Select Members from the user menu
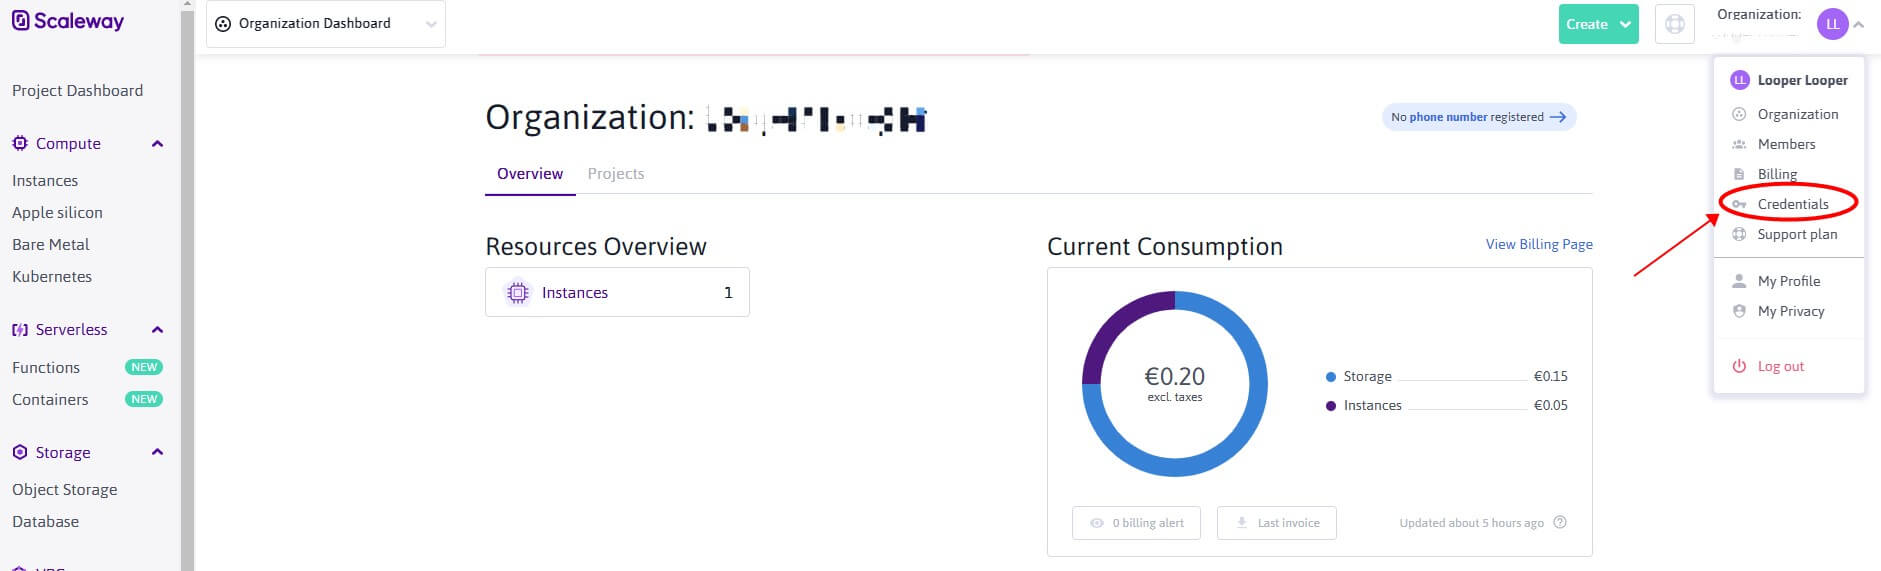The height and width of the screenshot is (571, 1881). coord(1786,144)
